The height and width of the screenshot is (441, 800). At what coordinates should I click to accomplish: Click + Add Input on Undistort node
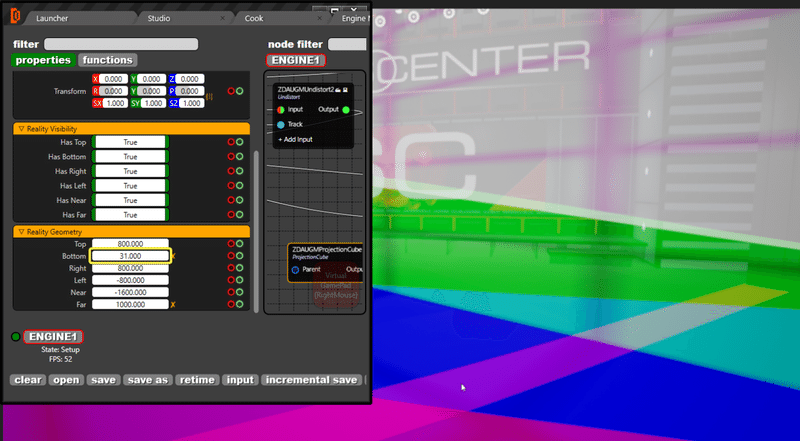point(295,139)
